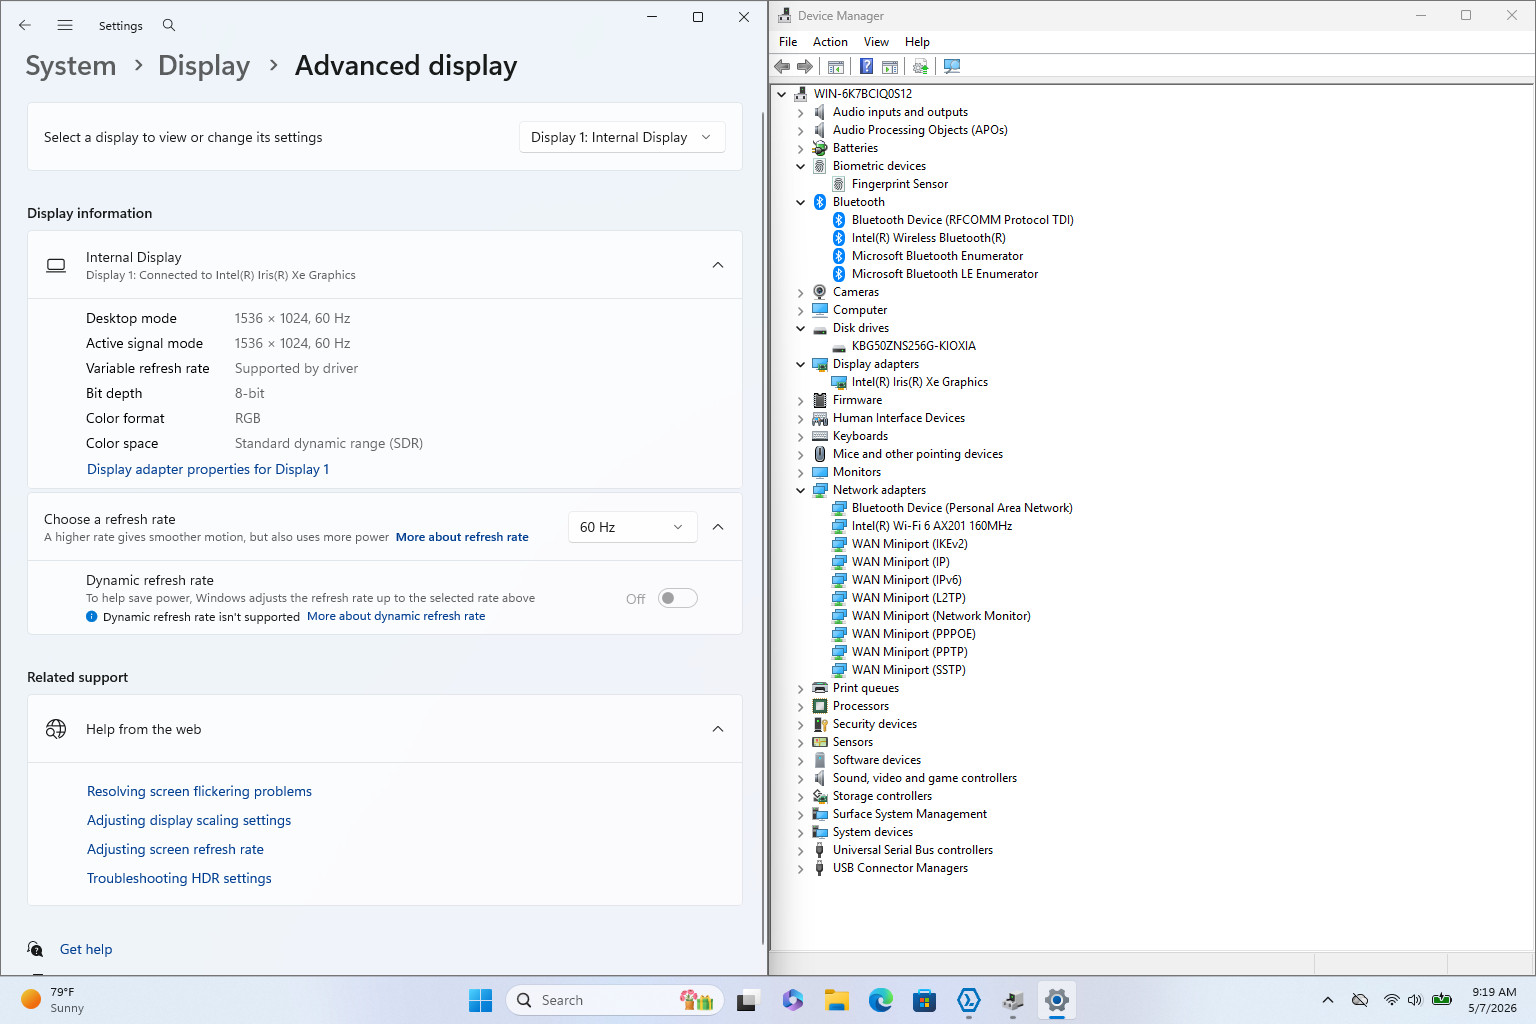The image size is (1536, 1024).
Task: Open File Explorer from taskbar
Action: [x=837, y=1000]
